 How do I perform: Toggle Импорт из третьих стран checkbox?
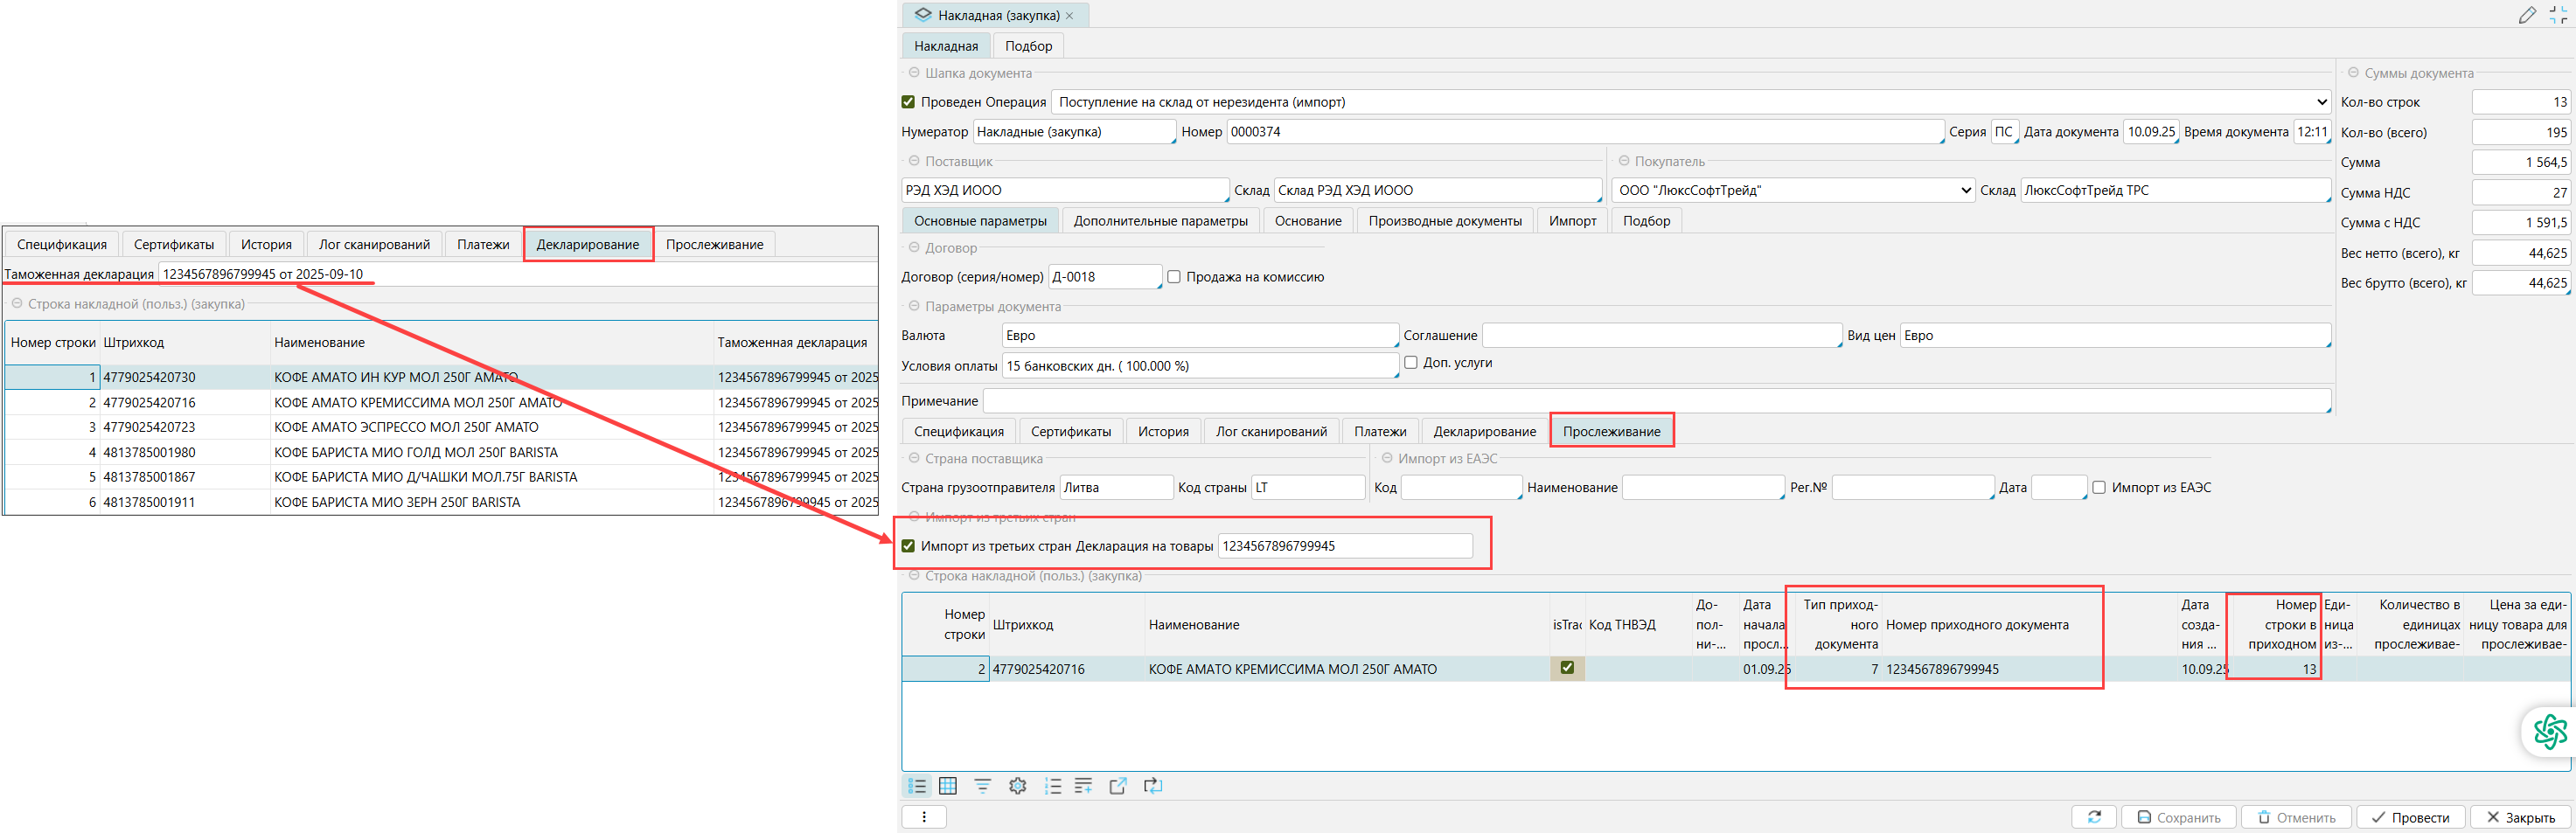908,546
